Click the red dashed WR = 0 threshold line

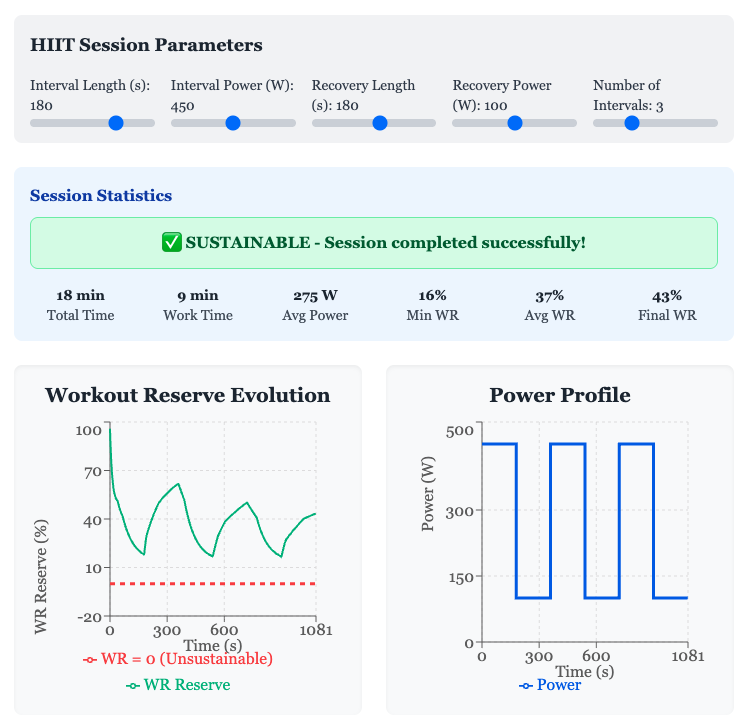pos(213,583)
